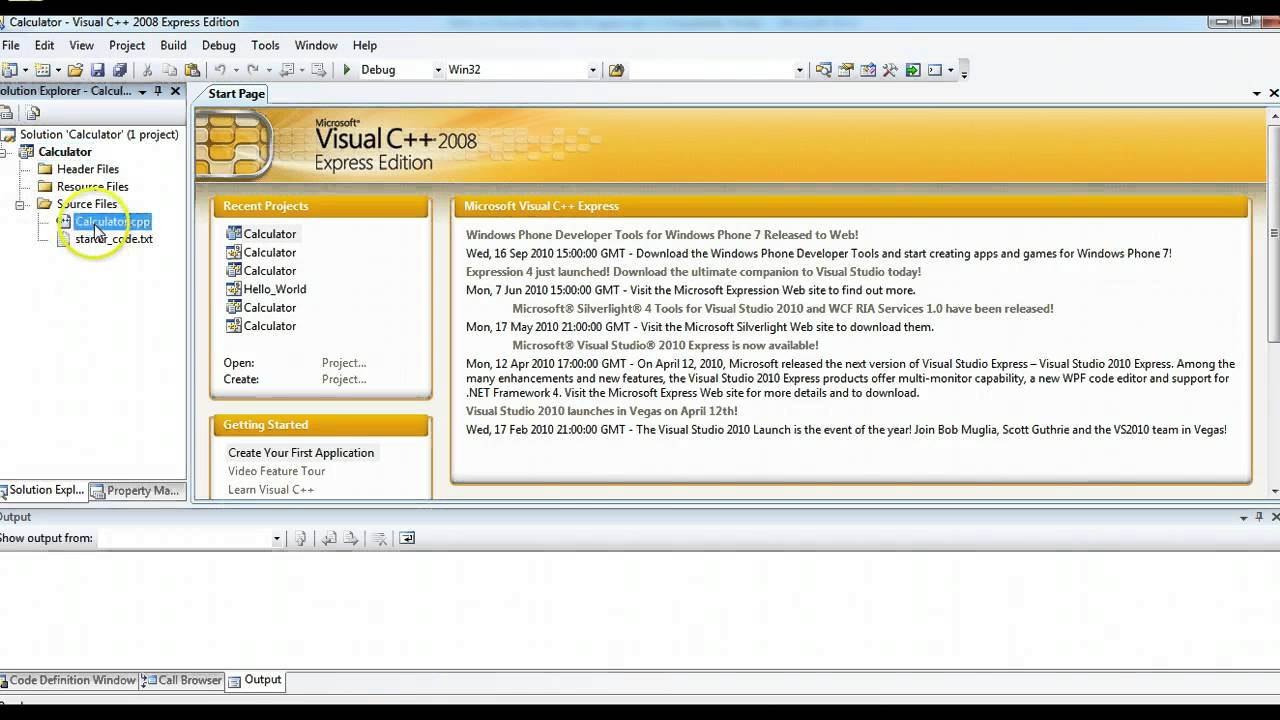Image resolution: width=1280 pixels, height=720 pixels.
Task: Click the Save All toolbar icon
Action: click(x=119, y=70)
